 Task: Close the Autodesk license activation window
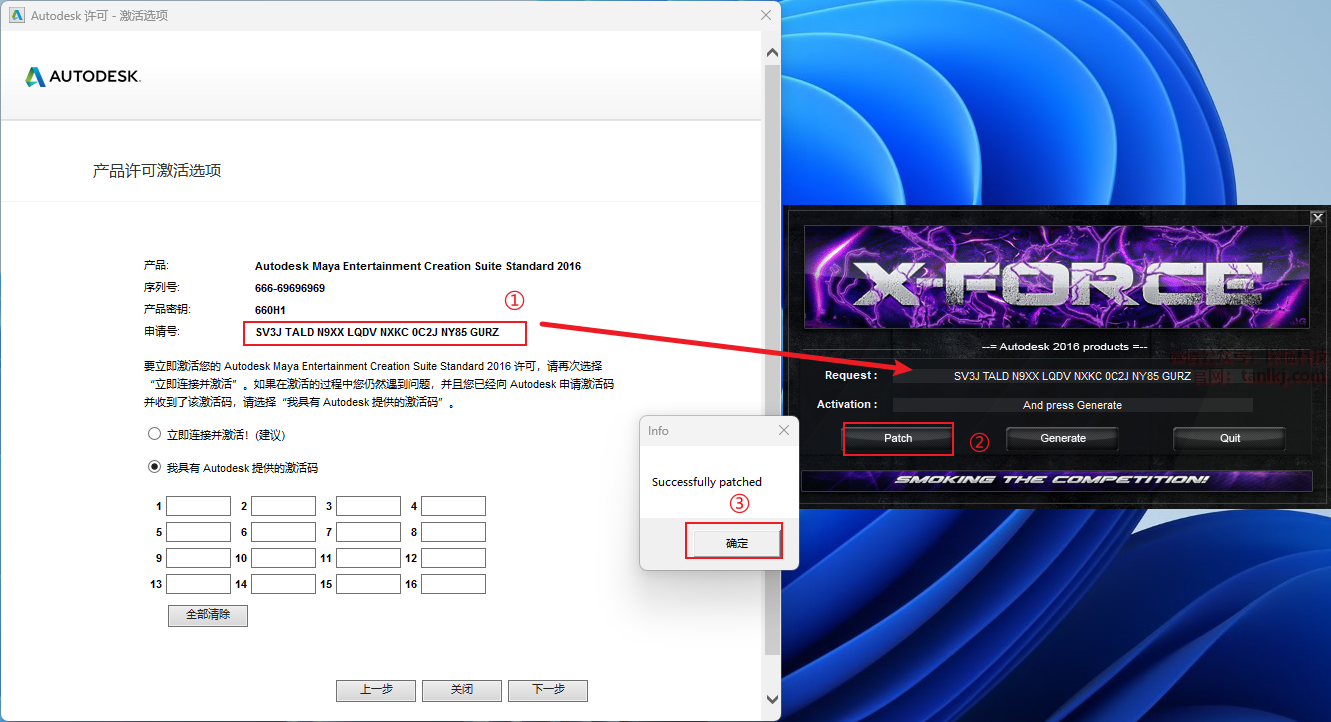(767, 15)
